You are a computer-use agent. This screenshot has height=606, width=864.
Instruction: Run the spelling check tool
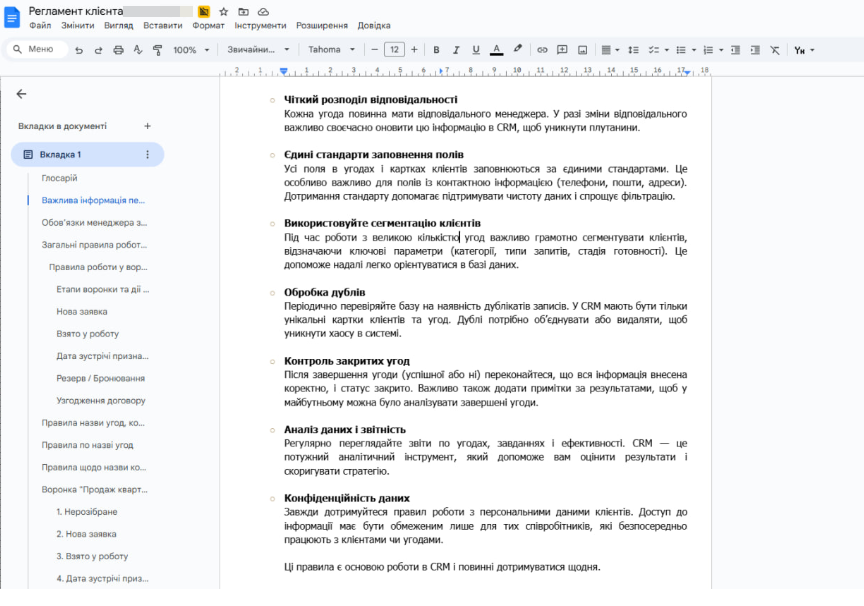[x=136, y=49]
